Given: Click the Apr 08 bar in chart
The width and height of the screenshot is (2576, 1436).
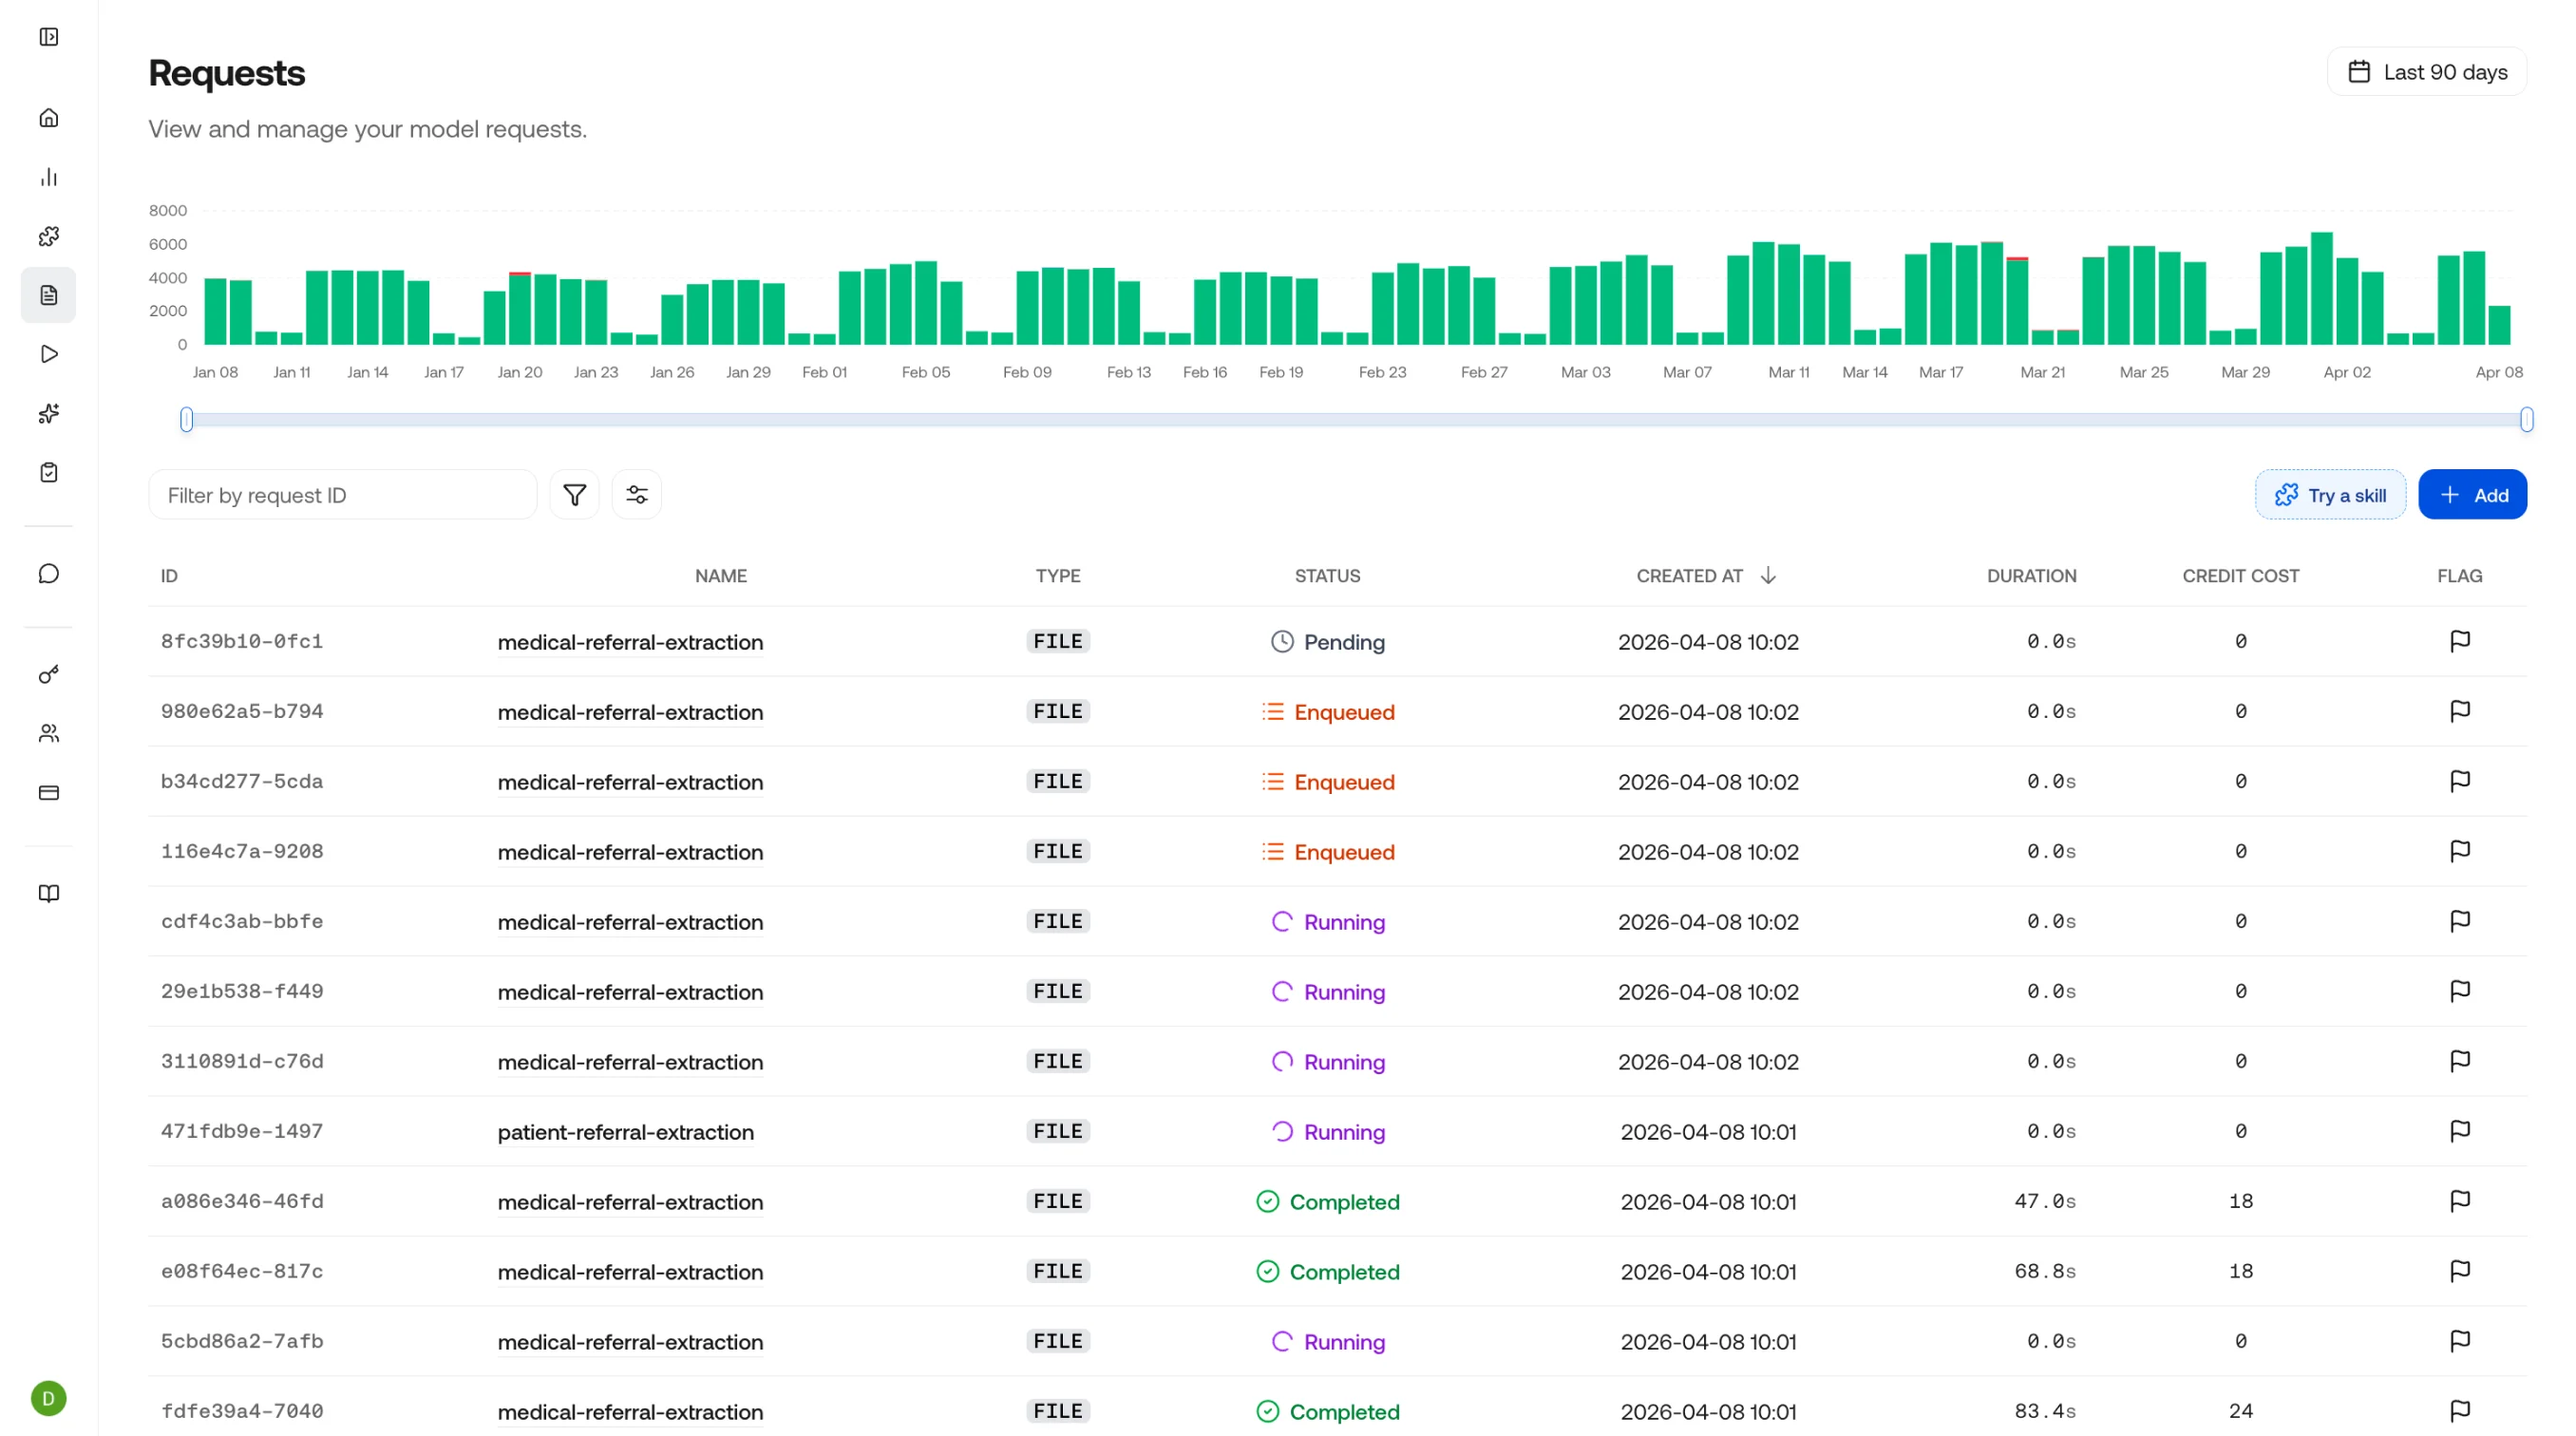Looking at the screenshot, I should (2498, 325).
